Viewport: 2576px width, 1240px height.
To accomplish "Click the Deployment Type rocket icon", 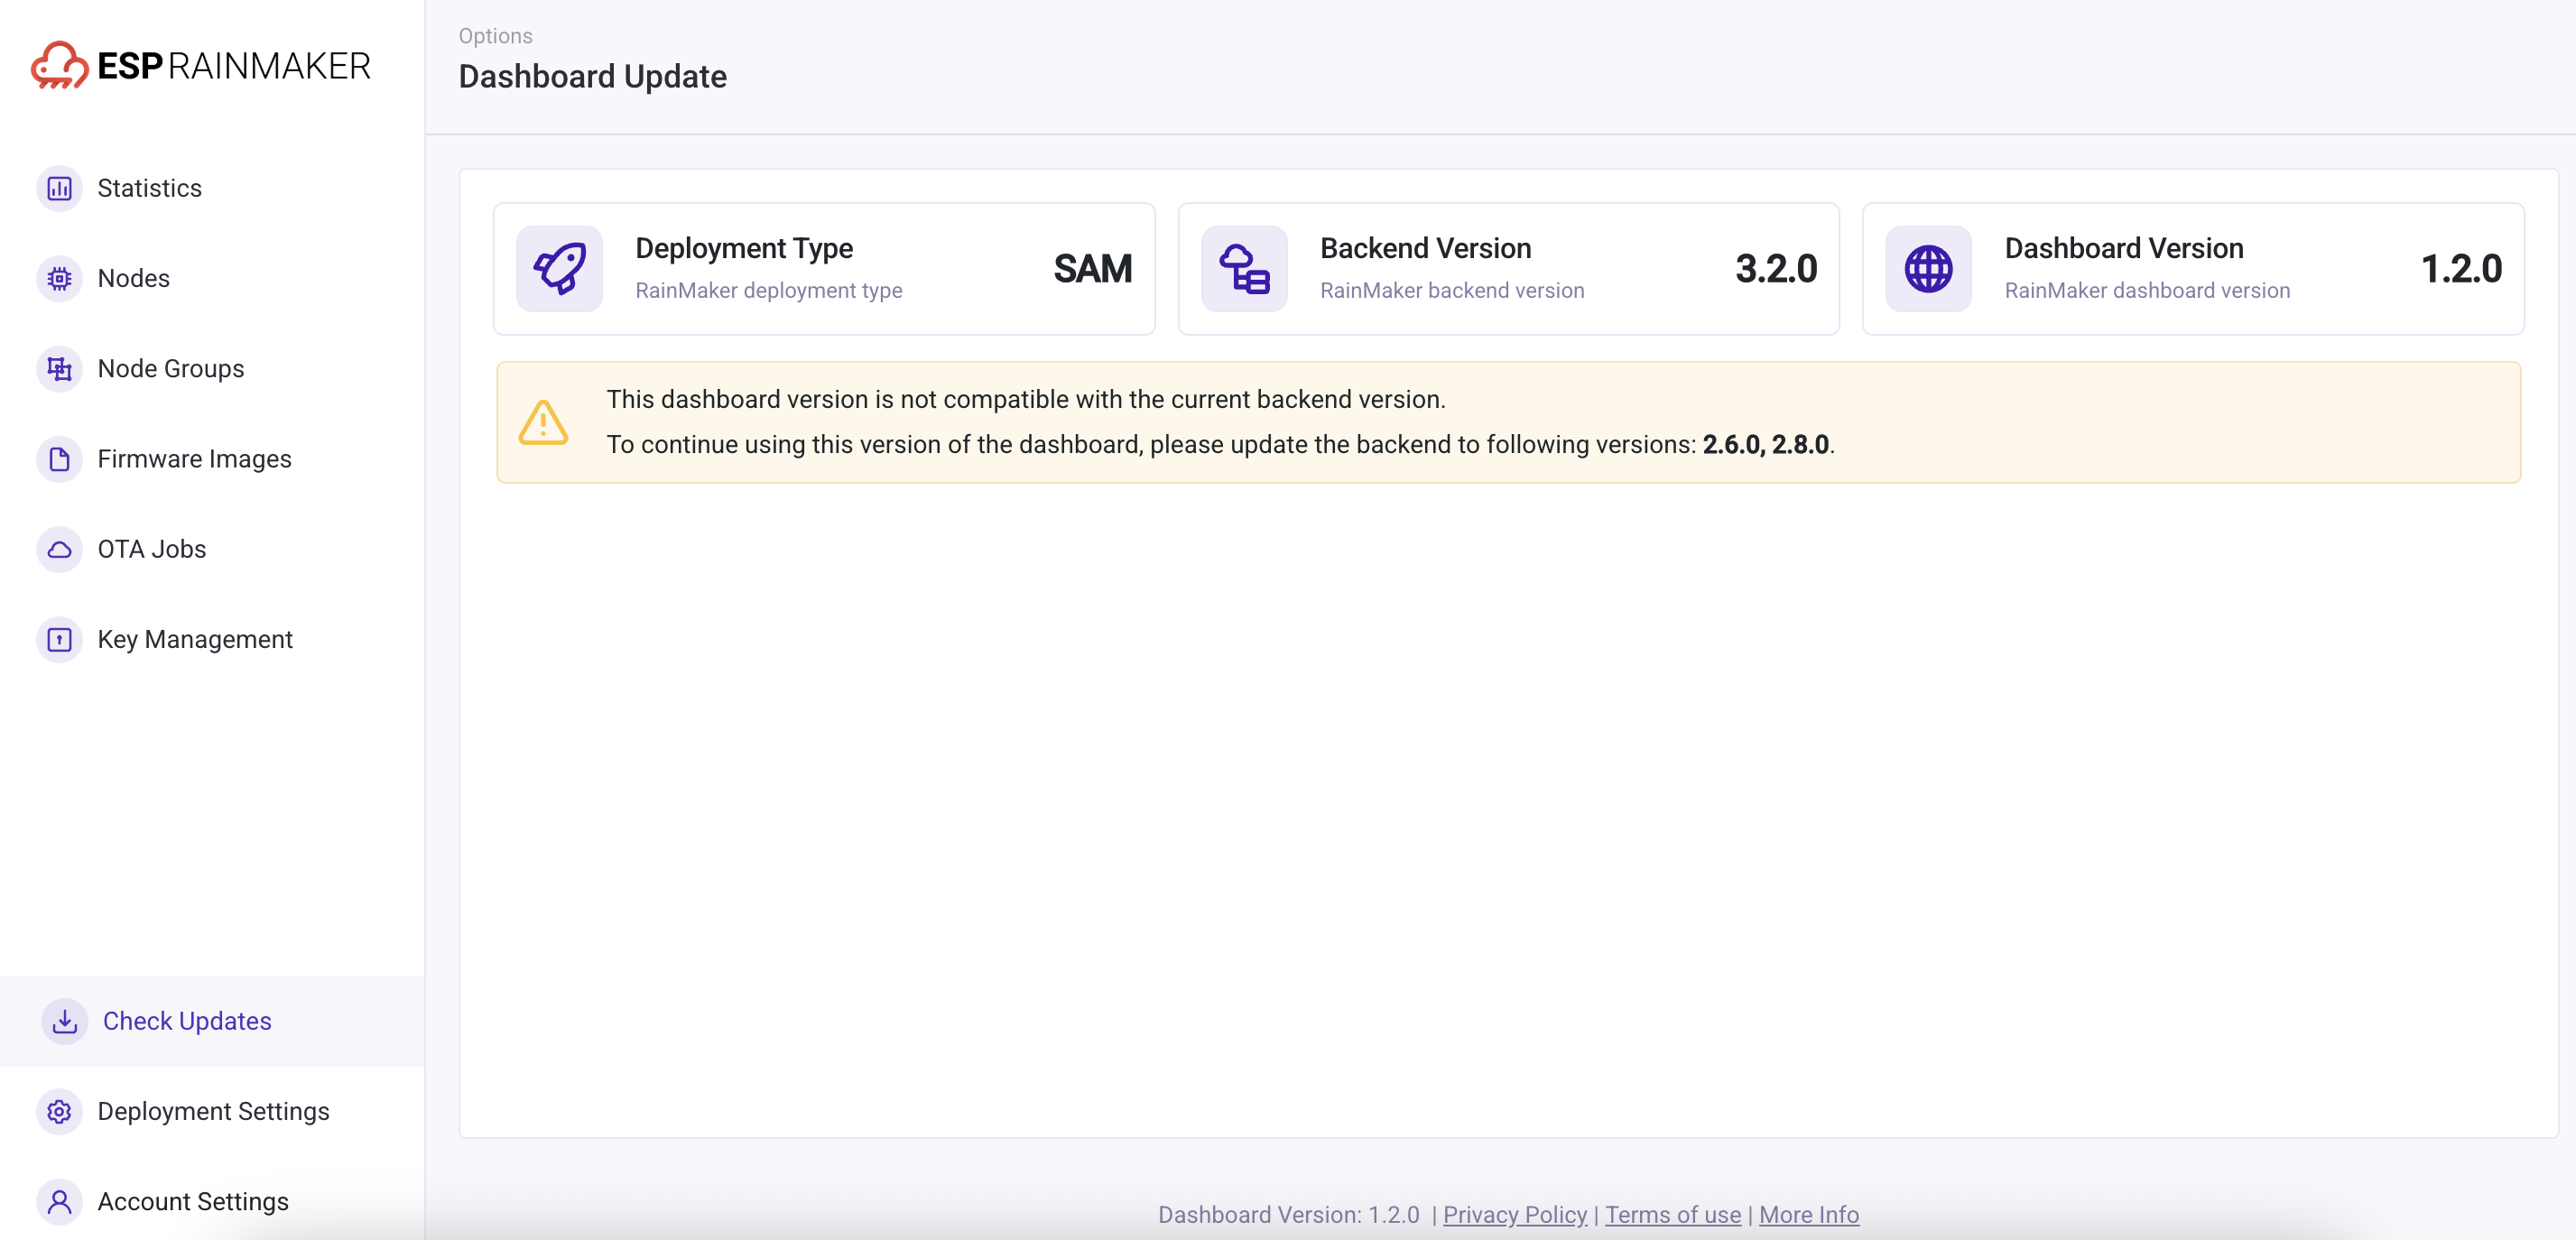I will click(x=559, y=268).
